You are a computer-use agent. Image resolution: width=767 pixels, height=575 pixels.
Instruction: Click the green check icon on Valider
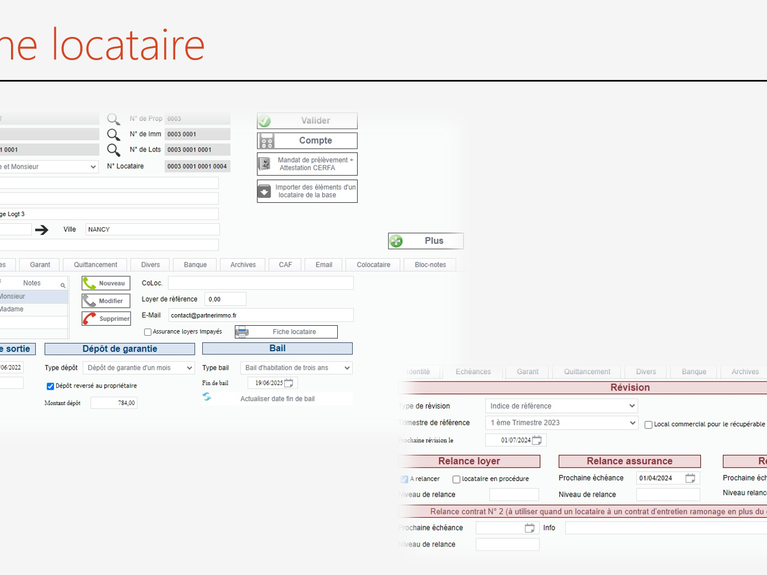click(265, 121)
